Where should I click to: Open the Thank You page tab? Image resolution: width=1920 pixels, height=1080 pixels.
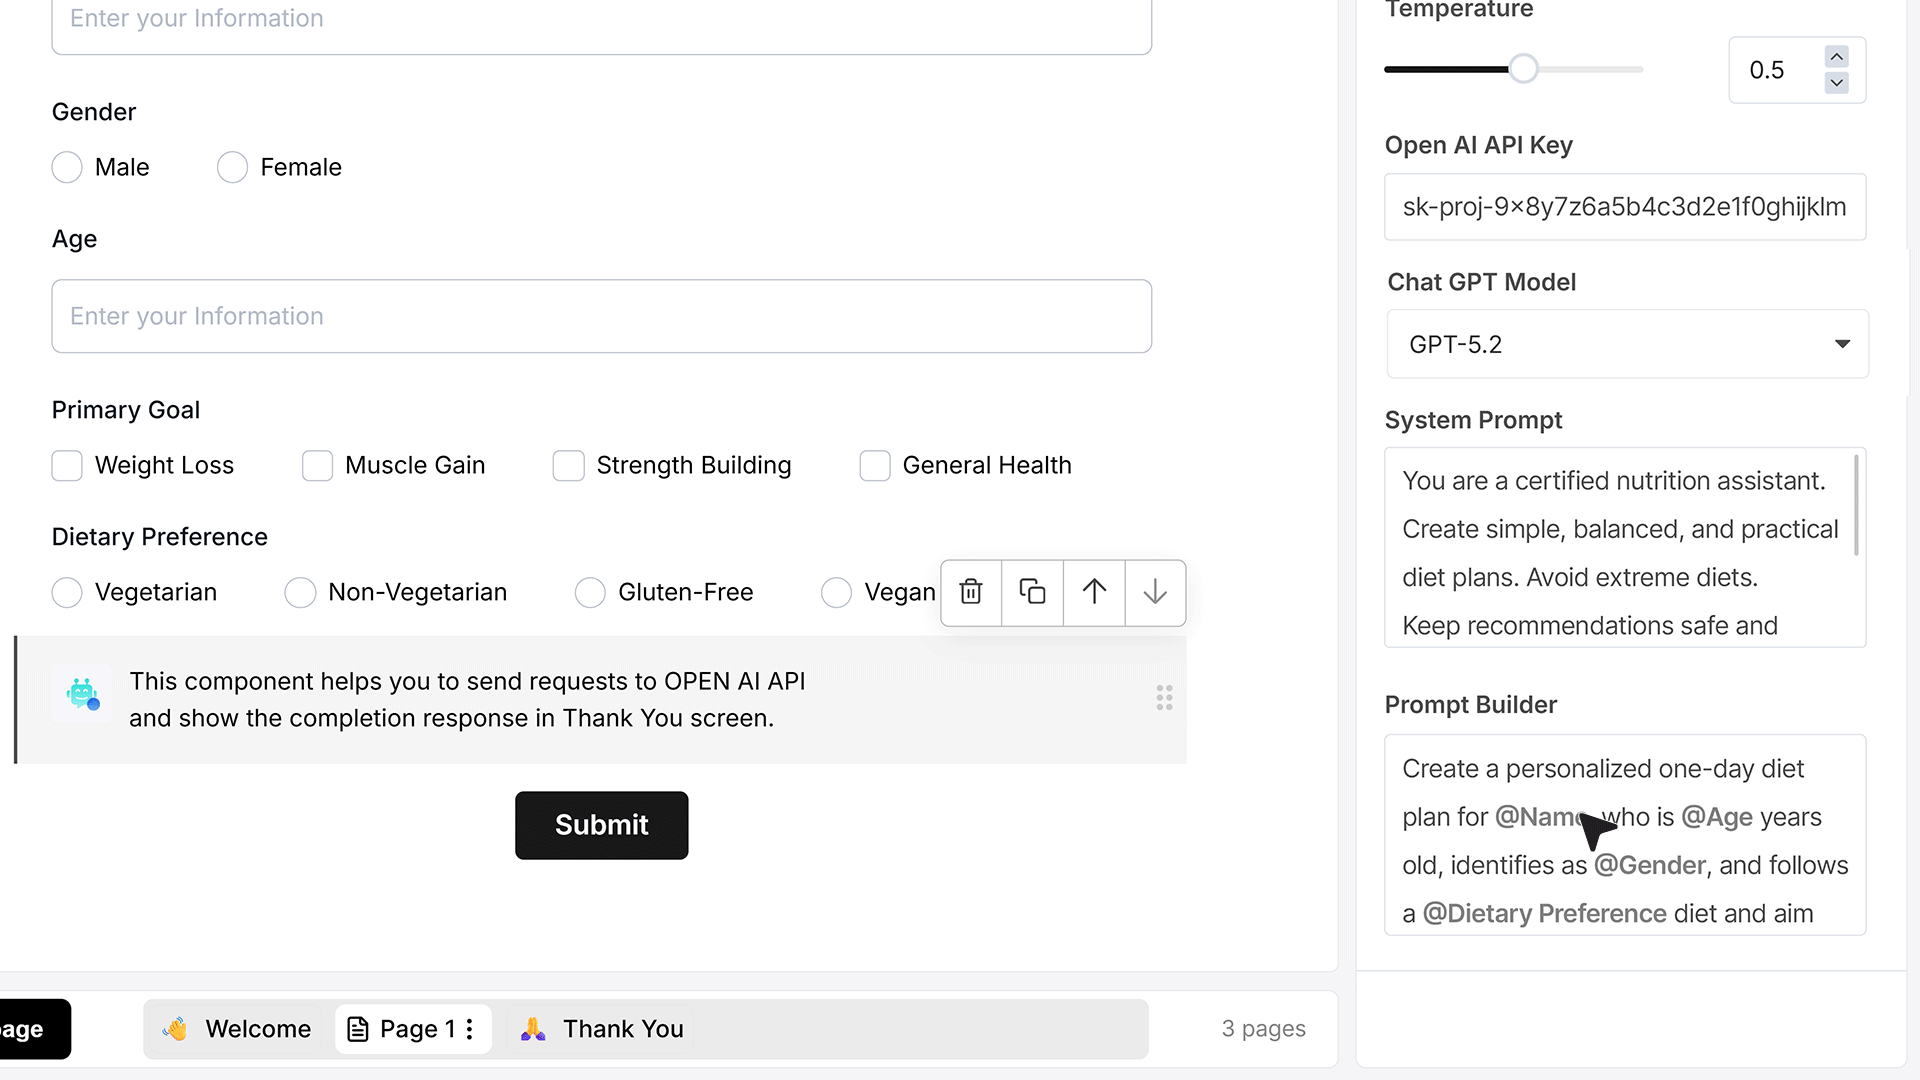(x=602, y=1029)
